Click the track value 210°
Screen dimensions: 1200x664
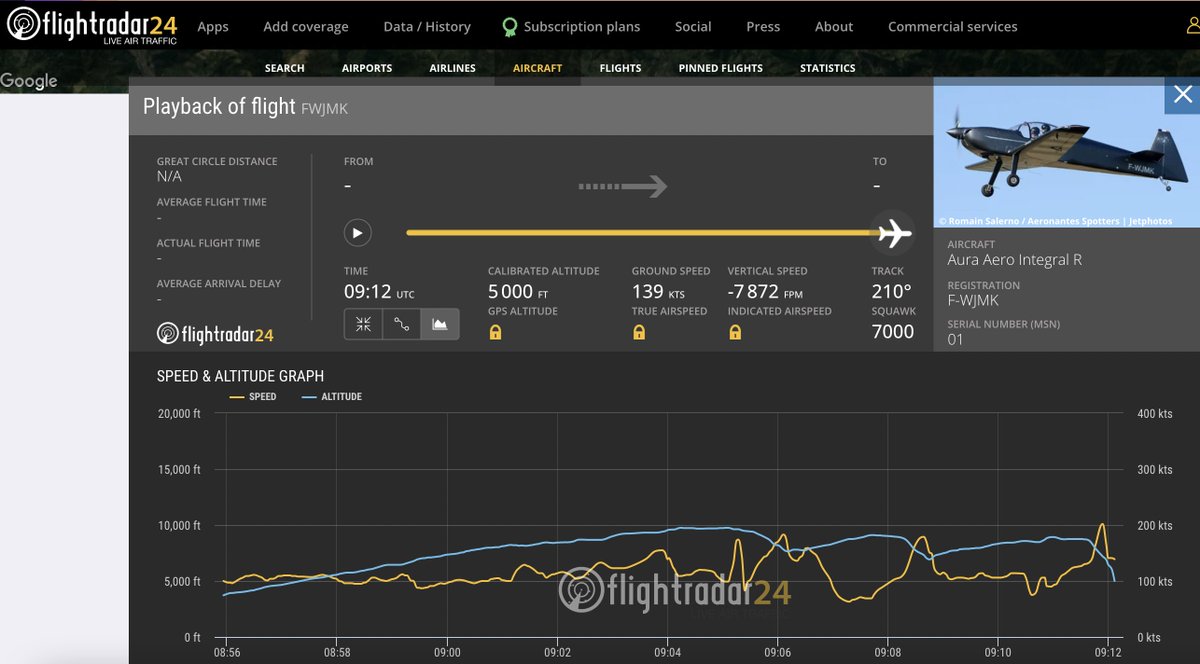coord(892,292)
